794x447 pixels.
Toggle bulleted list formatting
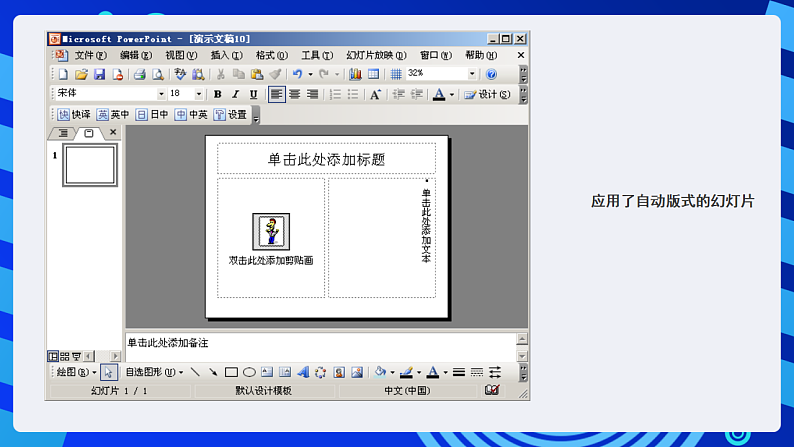point(353,94)
